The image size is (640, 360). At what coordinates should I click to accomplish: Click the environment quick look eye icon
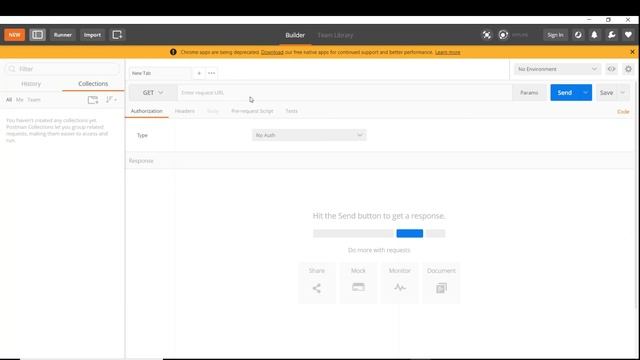click(611, 69)
